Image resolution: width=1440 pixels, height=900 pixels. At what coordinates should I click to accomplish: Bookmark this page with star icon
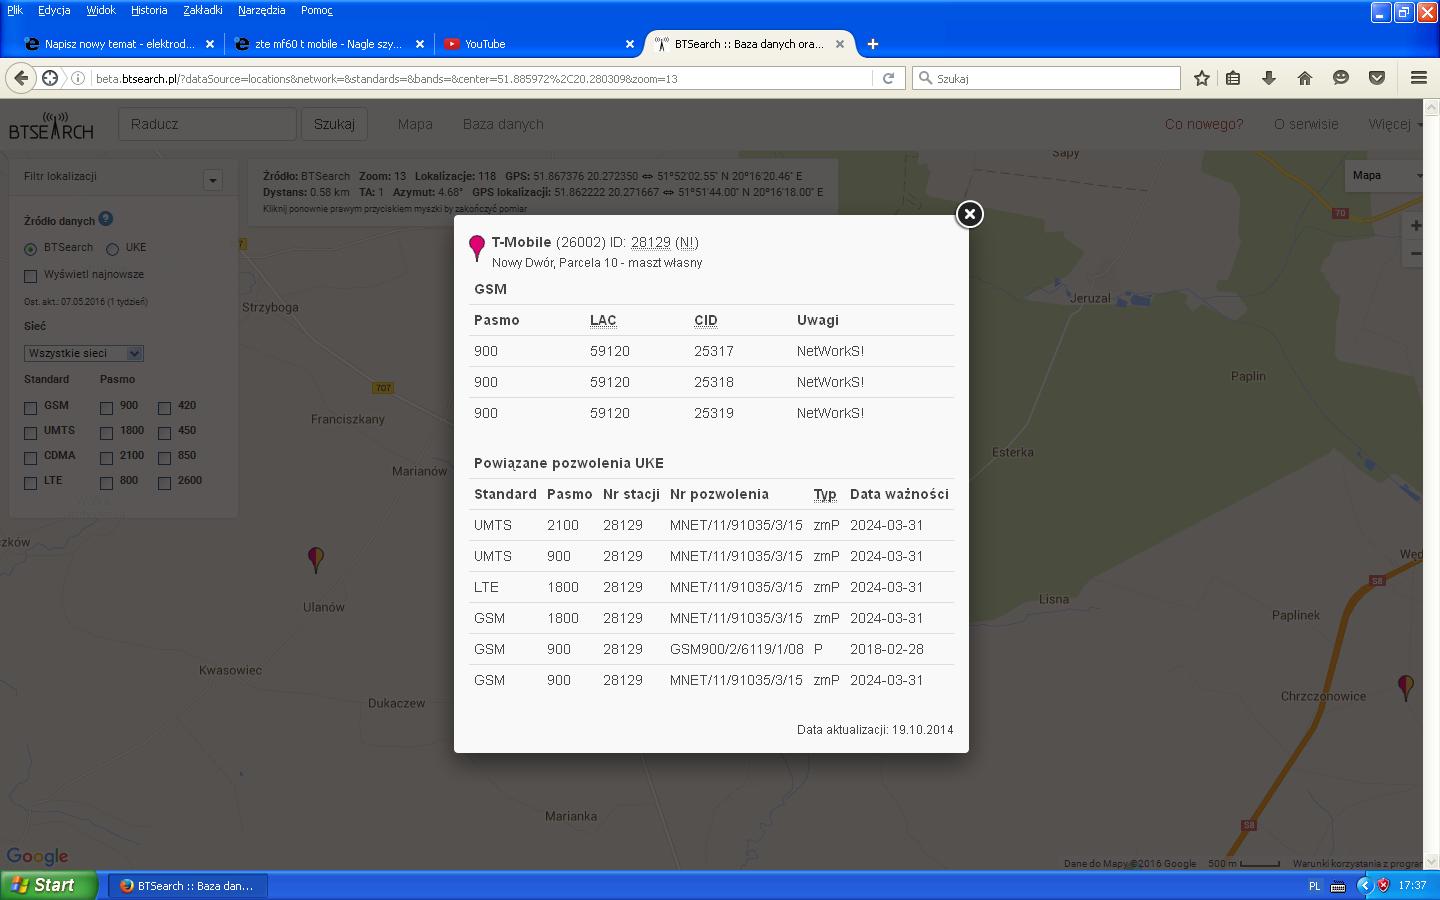[x=1202, y=78]
